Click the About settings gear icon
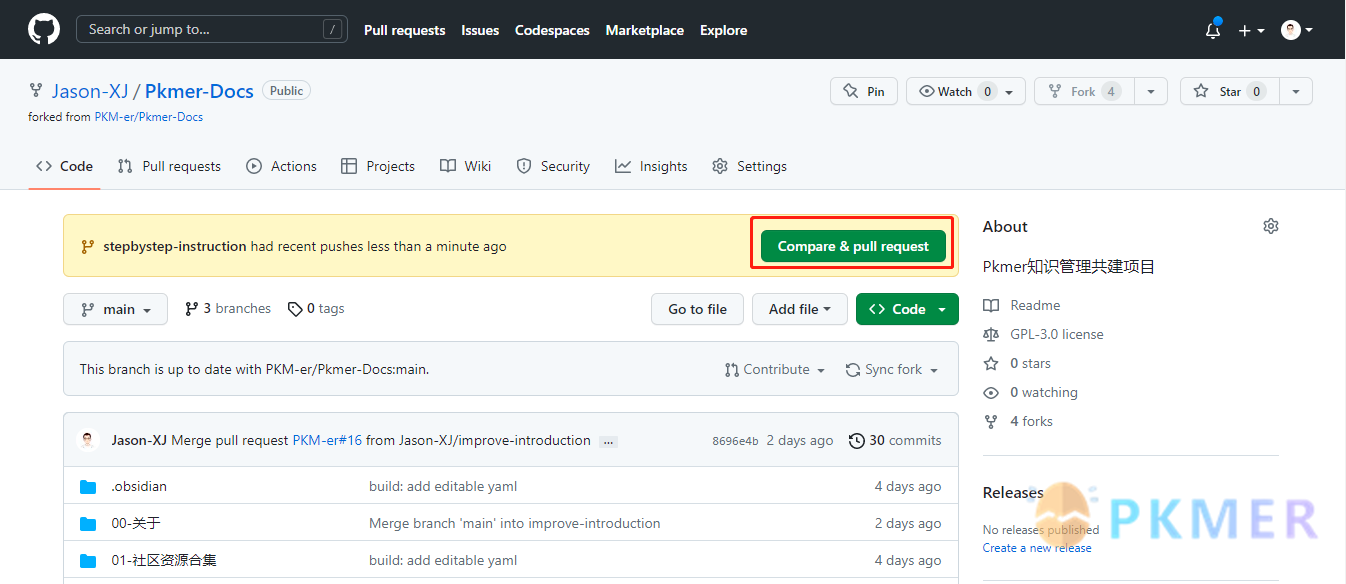Screen dimensions: 1346x584 (x=1271, y=226)
